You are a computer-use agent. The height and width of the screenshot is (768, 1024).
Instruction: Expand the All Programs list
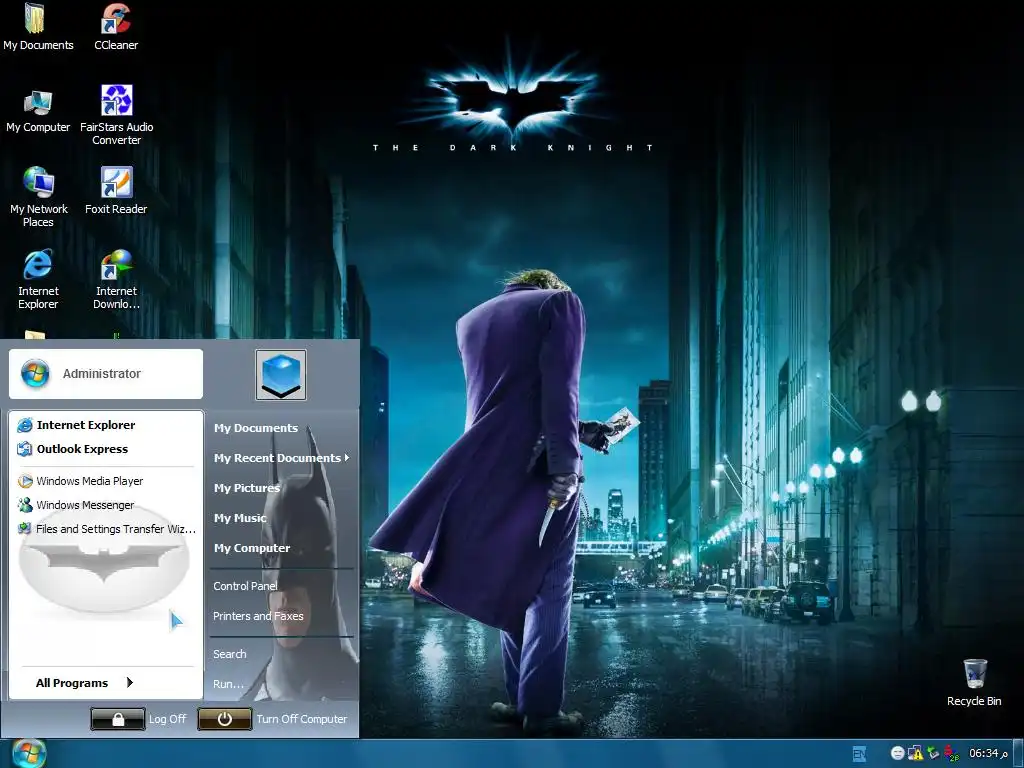pyautogui.click(x=84, y=683)
